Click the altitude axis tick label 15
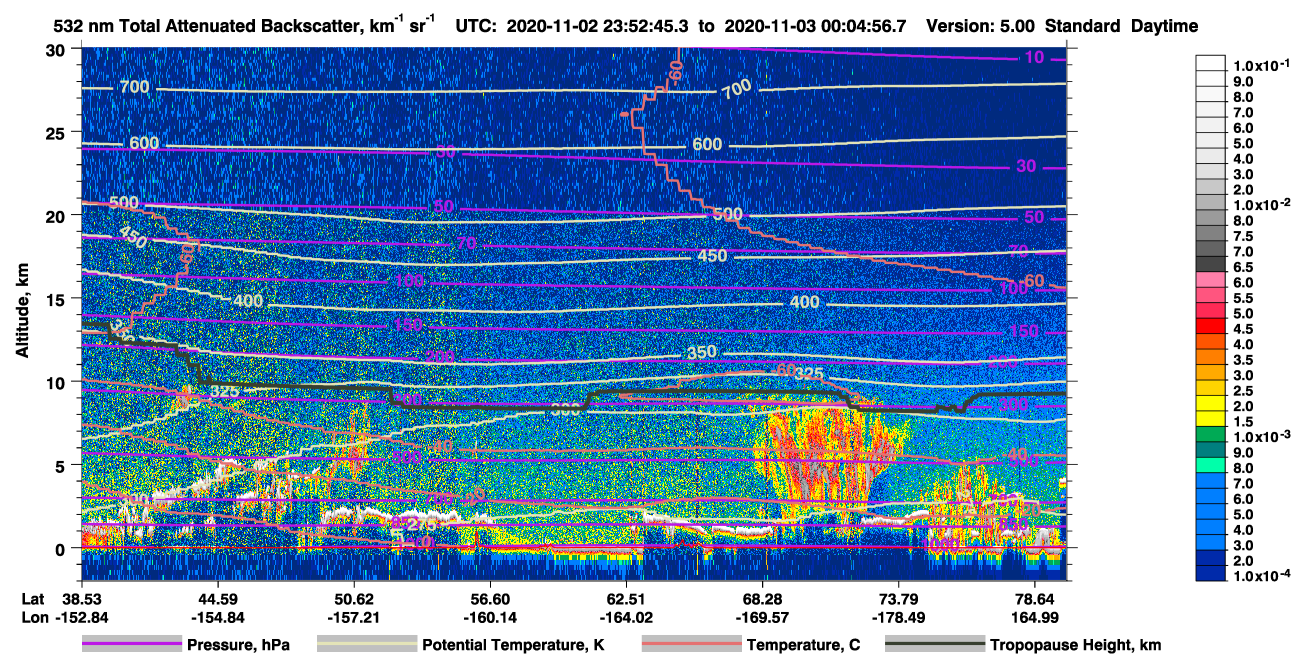This screenshot has width=1300, height=667. tap(57, 298)
